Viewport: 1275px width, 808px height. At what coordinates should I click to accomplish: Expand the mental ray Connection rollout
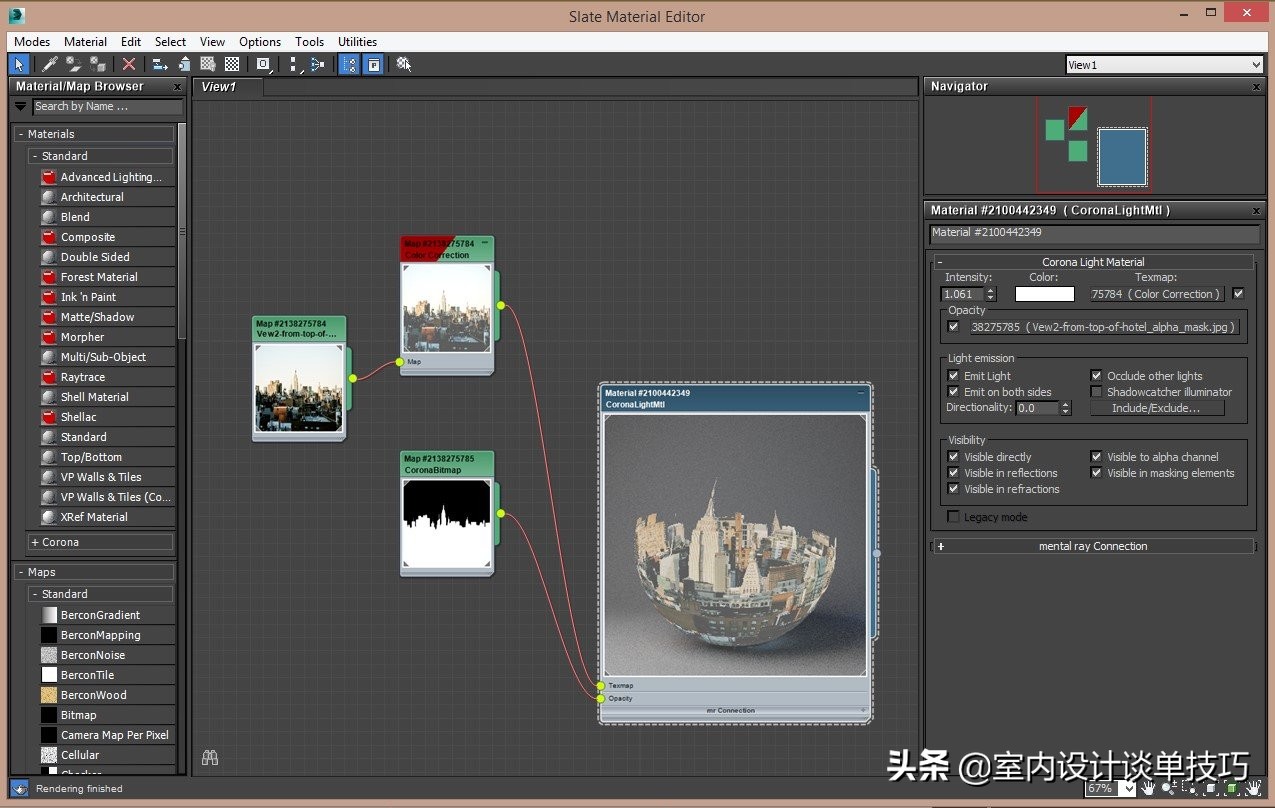point(1092,546)
